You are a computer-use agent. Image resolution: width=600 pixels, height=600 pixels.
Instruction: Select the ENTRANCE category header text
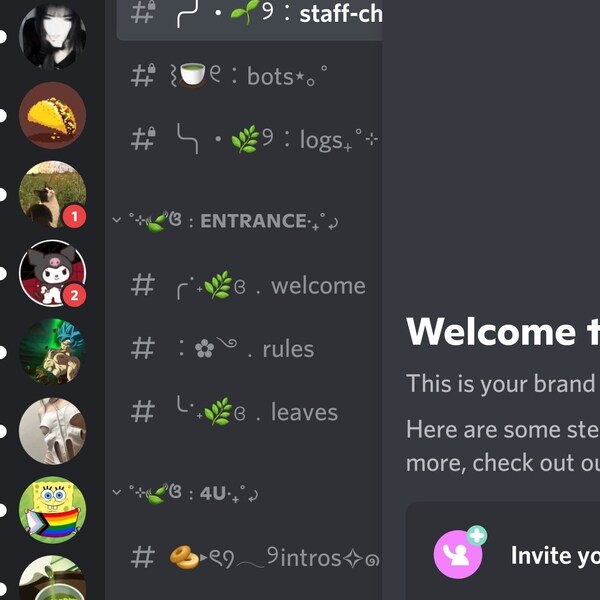(x=253, y=221)
